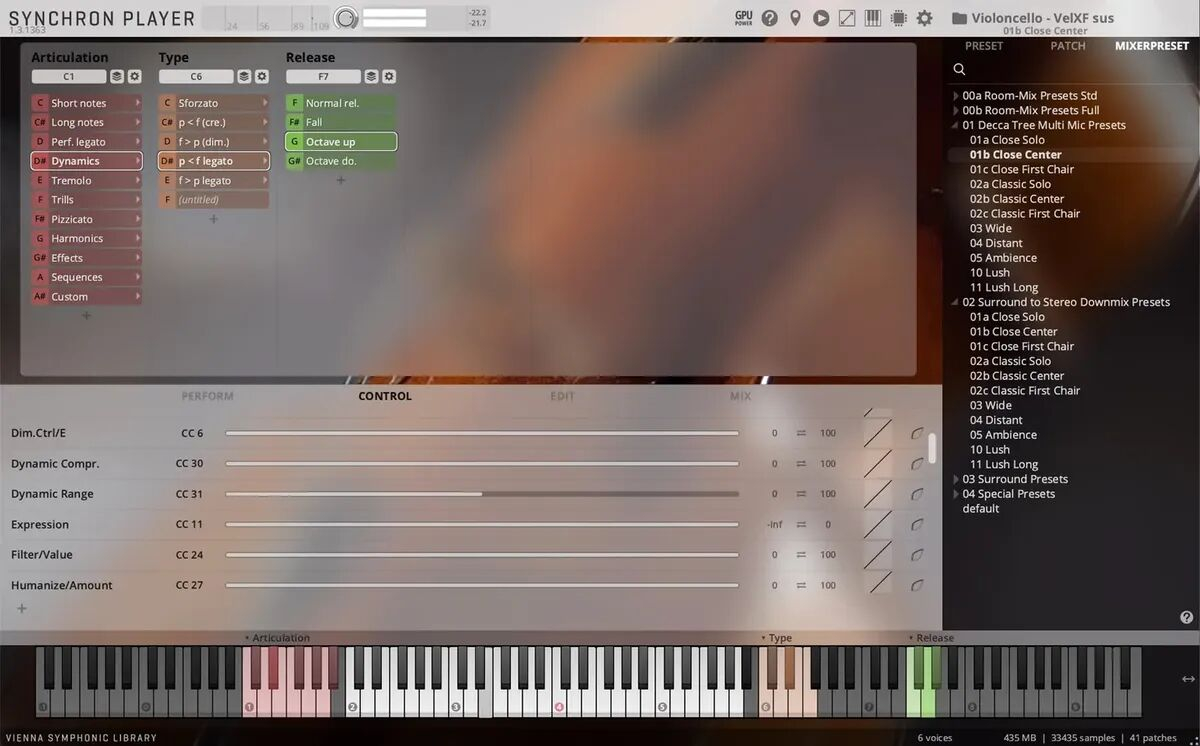Click the piano keyboard icon in top toolbar
The height and width of the screenshot is (746, 1200).
[872, 18]
